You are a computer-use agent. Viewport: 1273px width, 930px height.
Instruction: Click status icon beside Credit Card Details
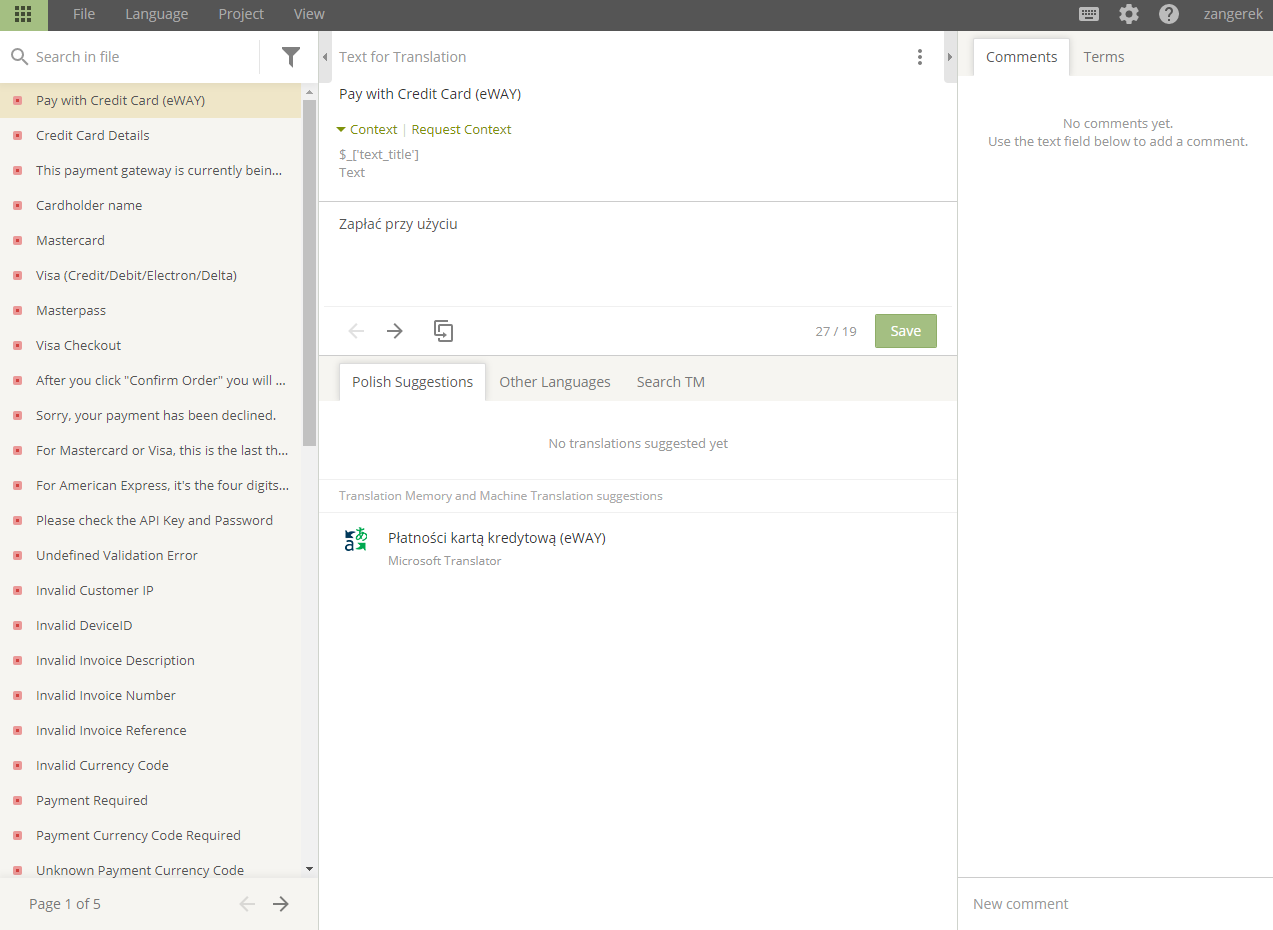pyautogui.click(x=17, y=135)
